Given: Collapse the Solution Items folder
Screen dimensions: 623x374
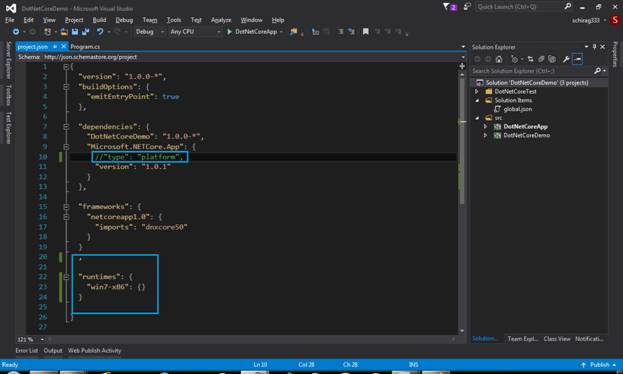Looking at the screenshot, I should [x=477, y=100].
